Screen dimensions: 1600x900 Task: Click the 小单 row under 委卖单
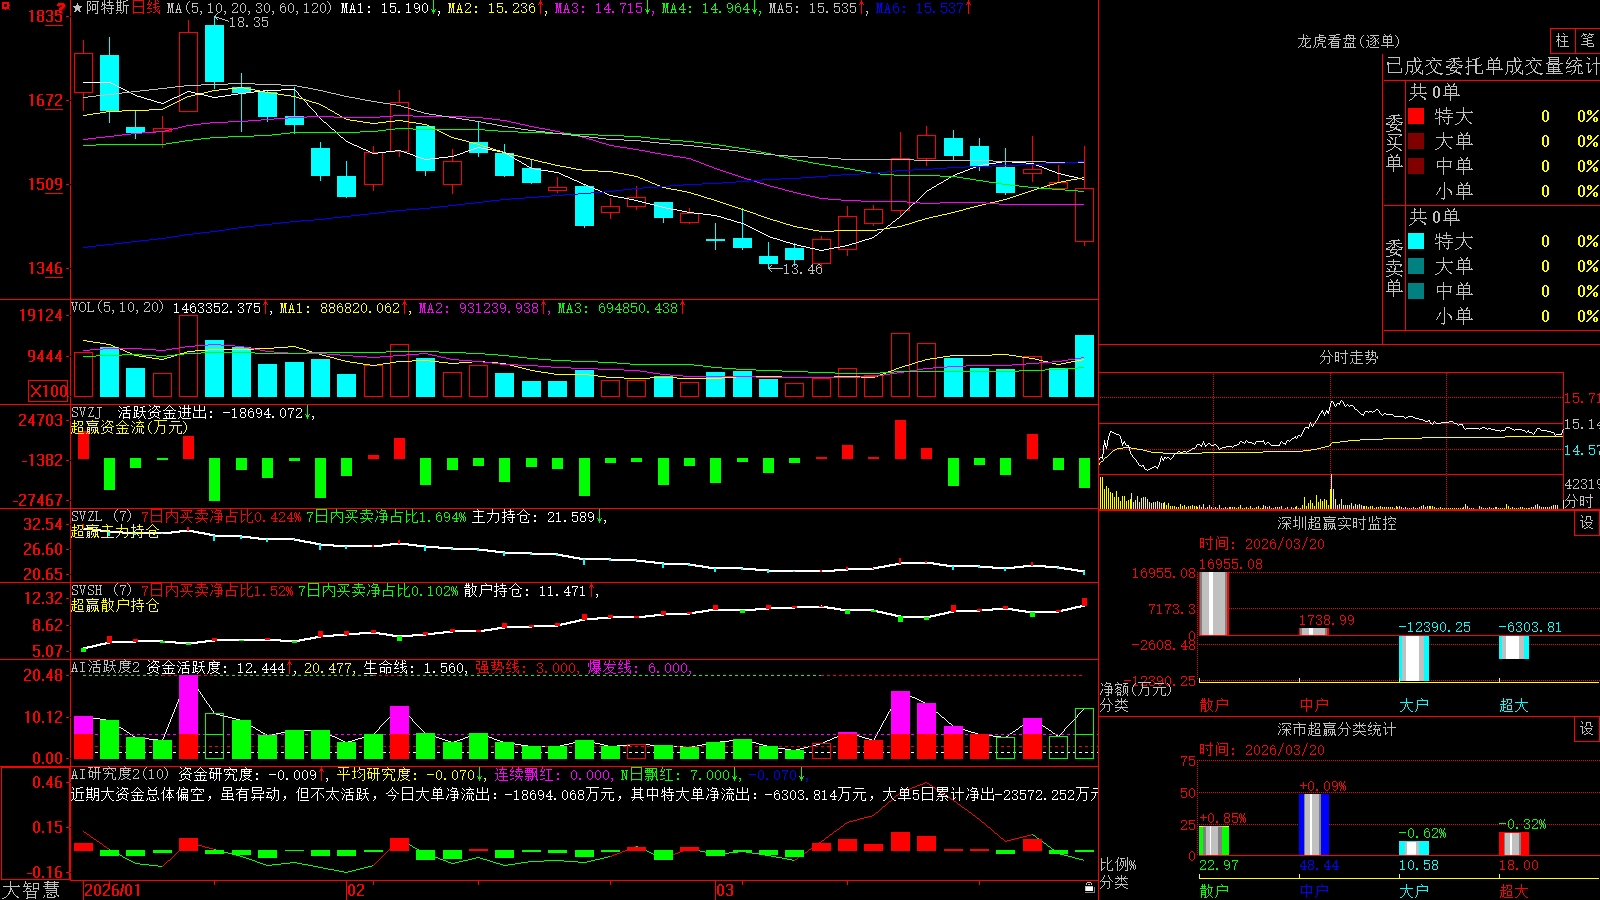click(1503, 316)
